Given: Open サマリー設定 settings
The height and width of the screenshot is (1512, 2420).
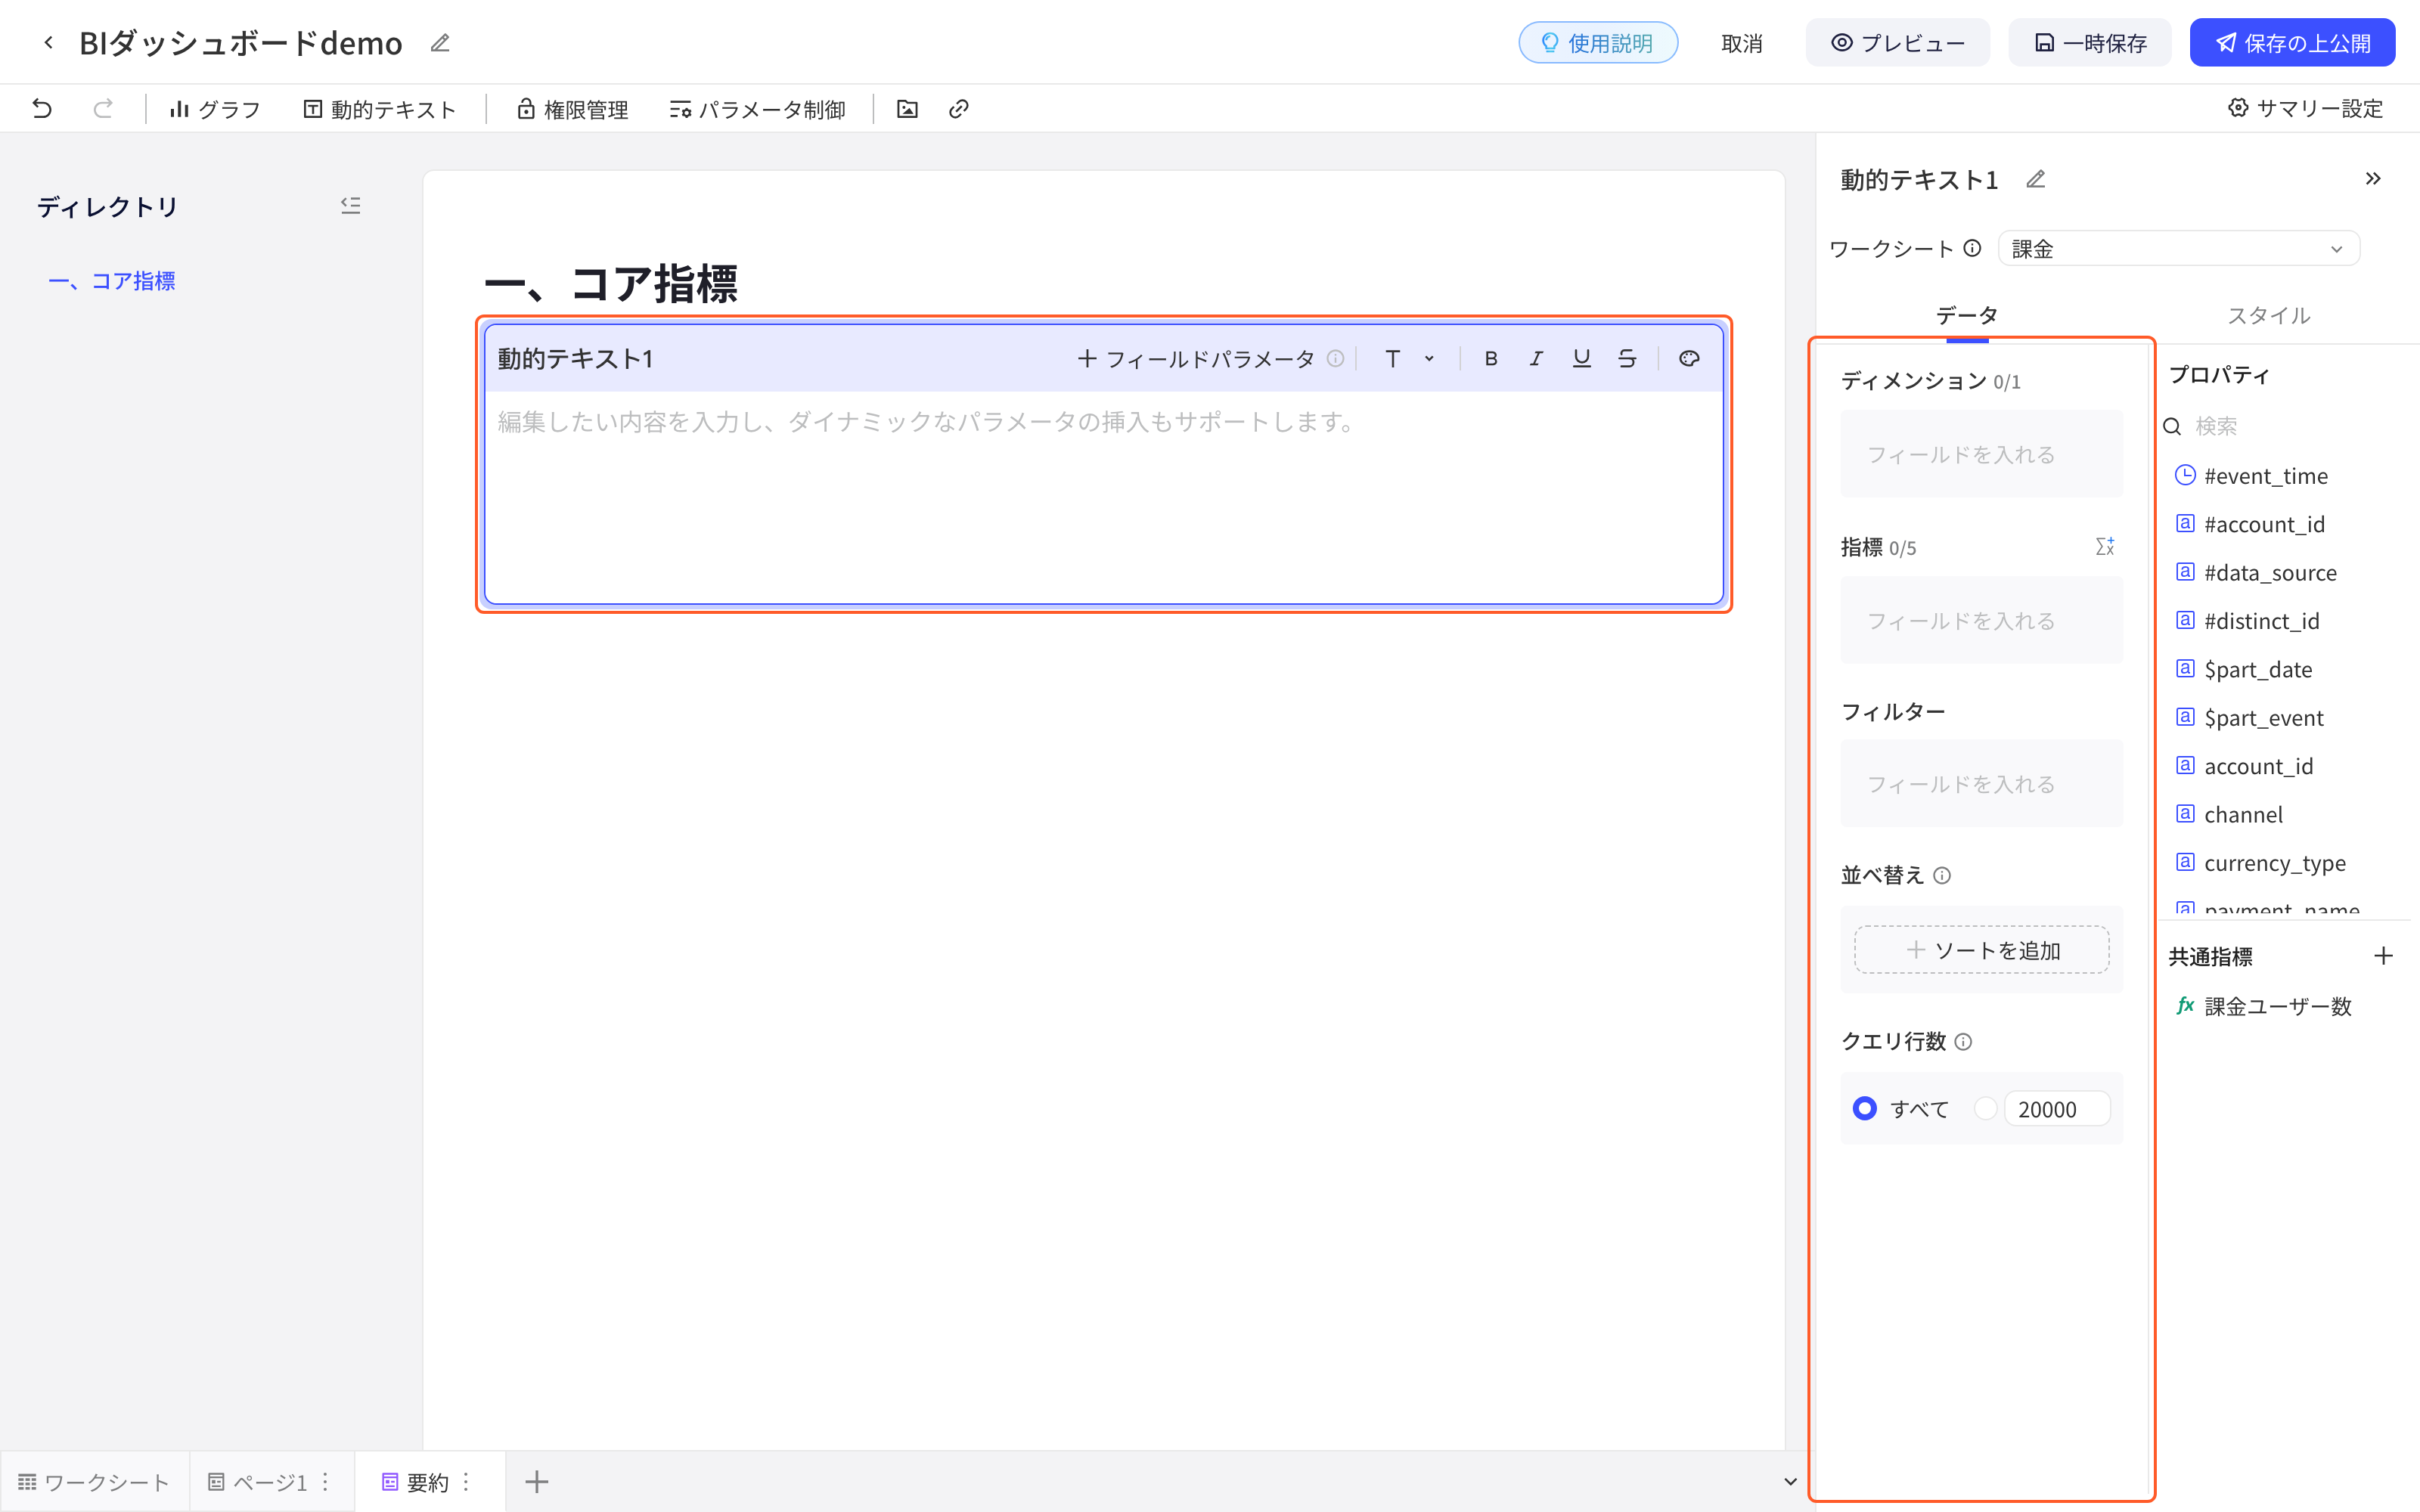Looking at the screenshot, I should click(2306, 108).
